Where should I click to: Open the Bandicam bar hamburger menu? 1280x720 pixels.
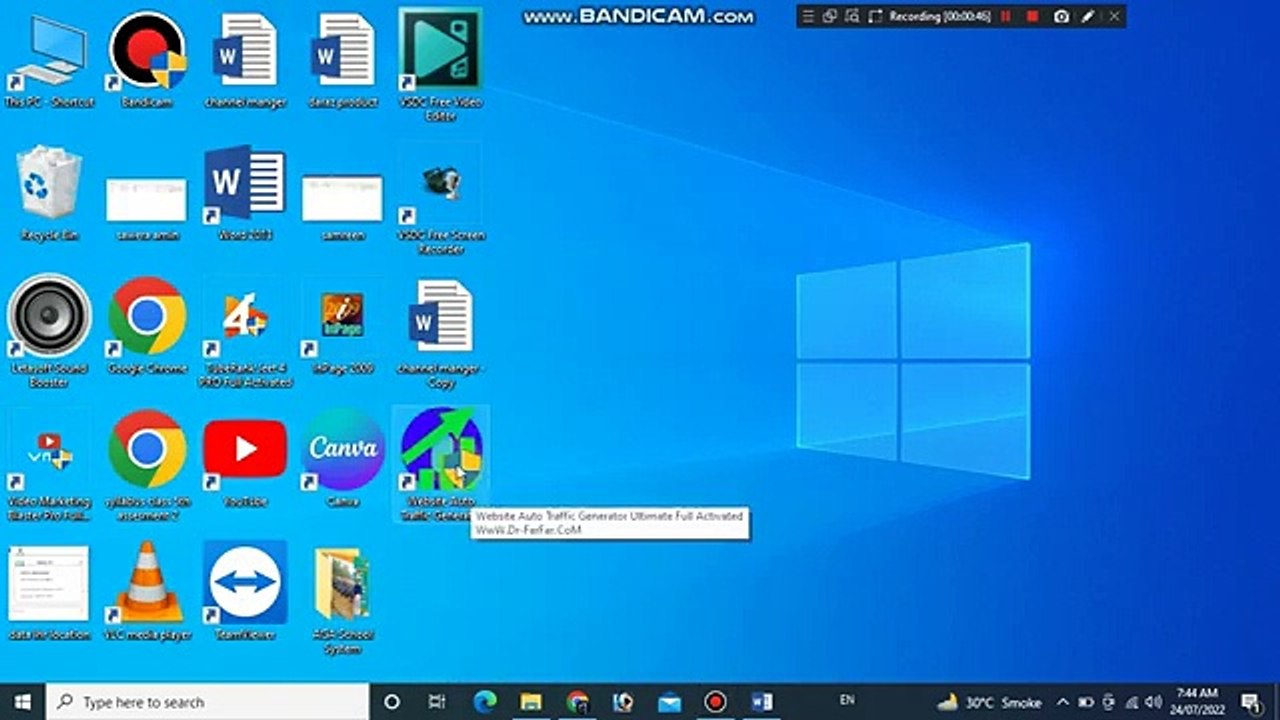coord(808,16)
